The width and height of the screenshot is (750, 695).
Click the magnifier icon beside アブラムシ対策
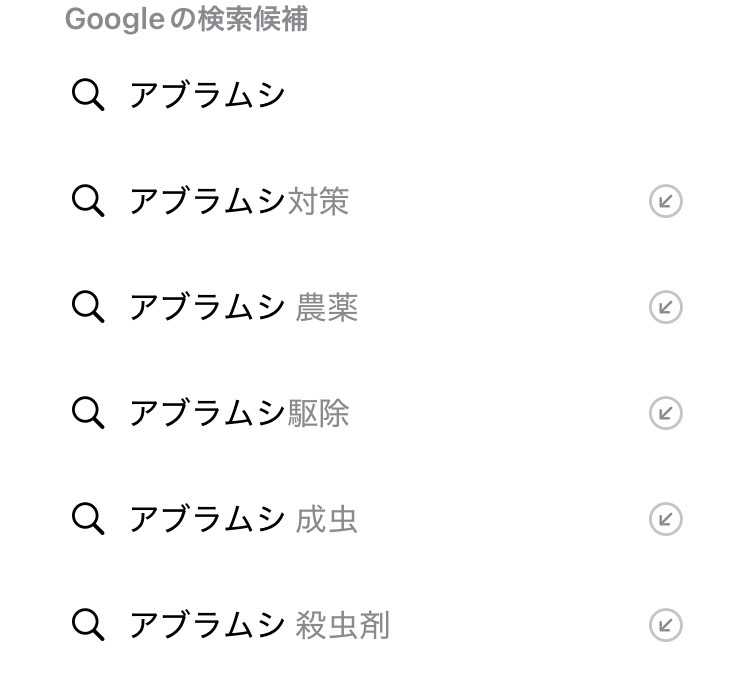click(88, 201)
